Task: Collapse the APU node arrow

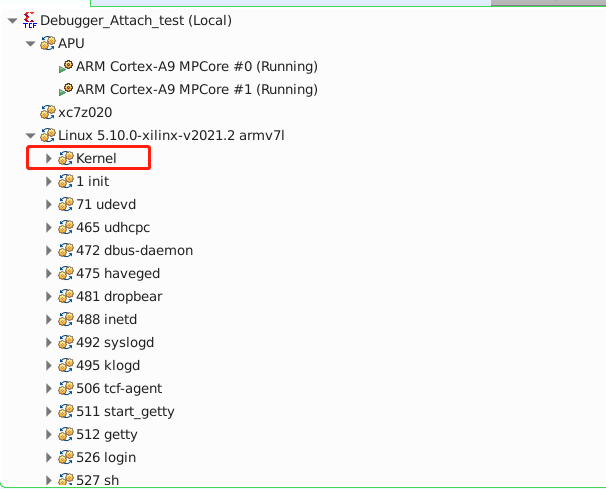Action: 31,44
